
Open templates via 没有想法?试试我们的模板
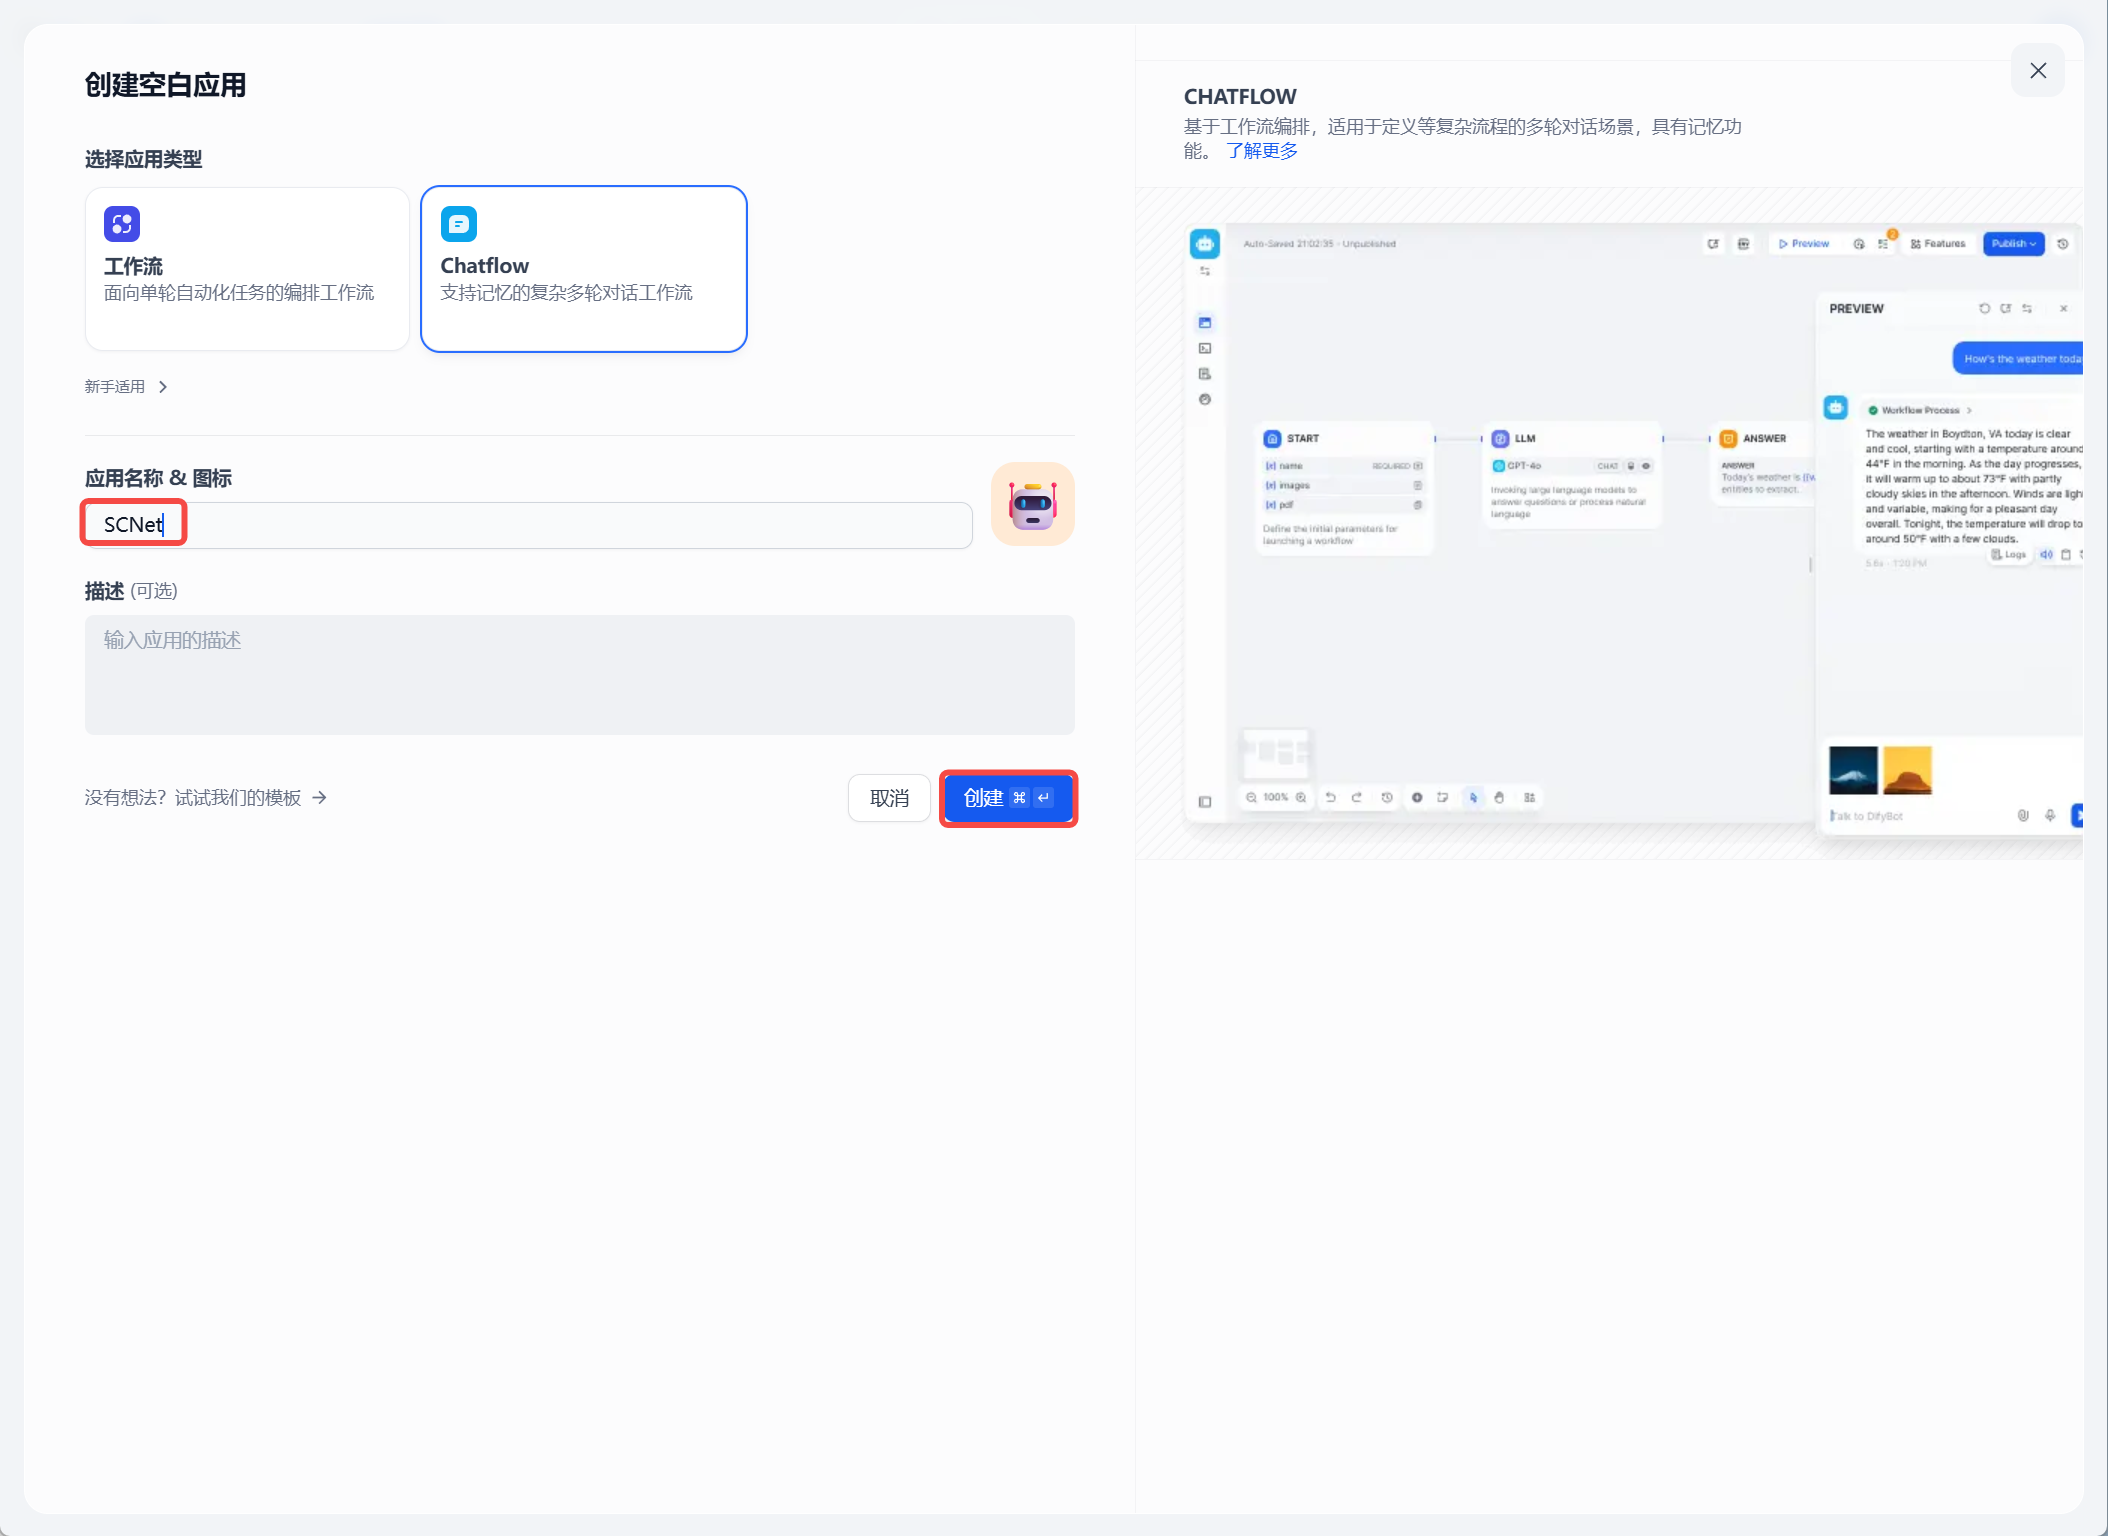click(205, 798)
